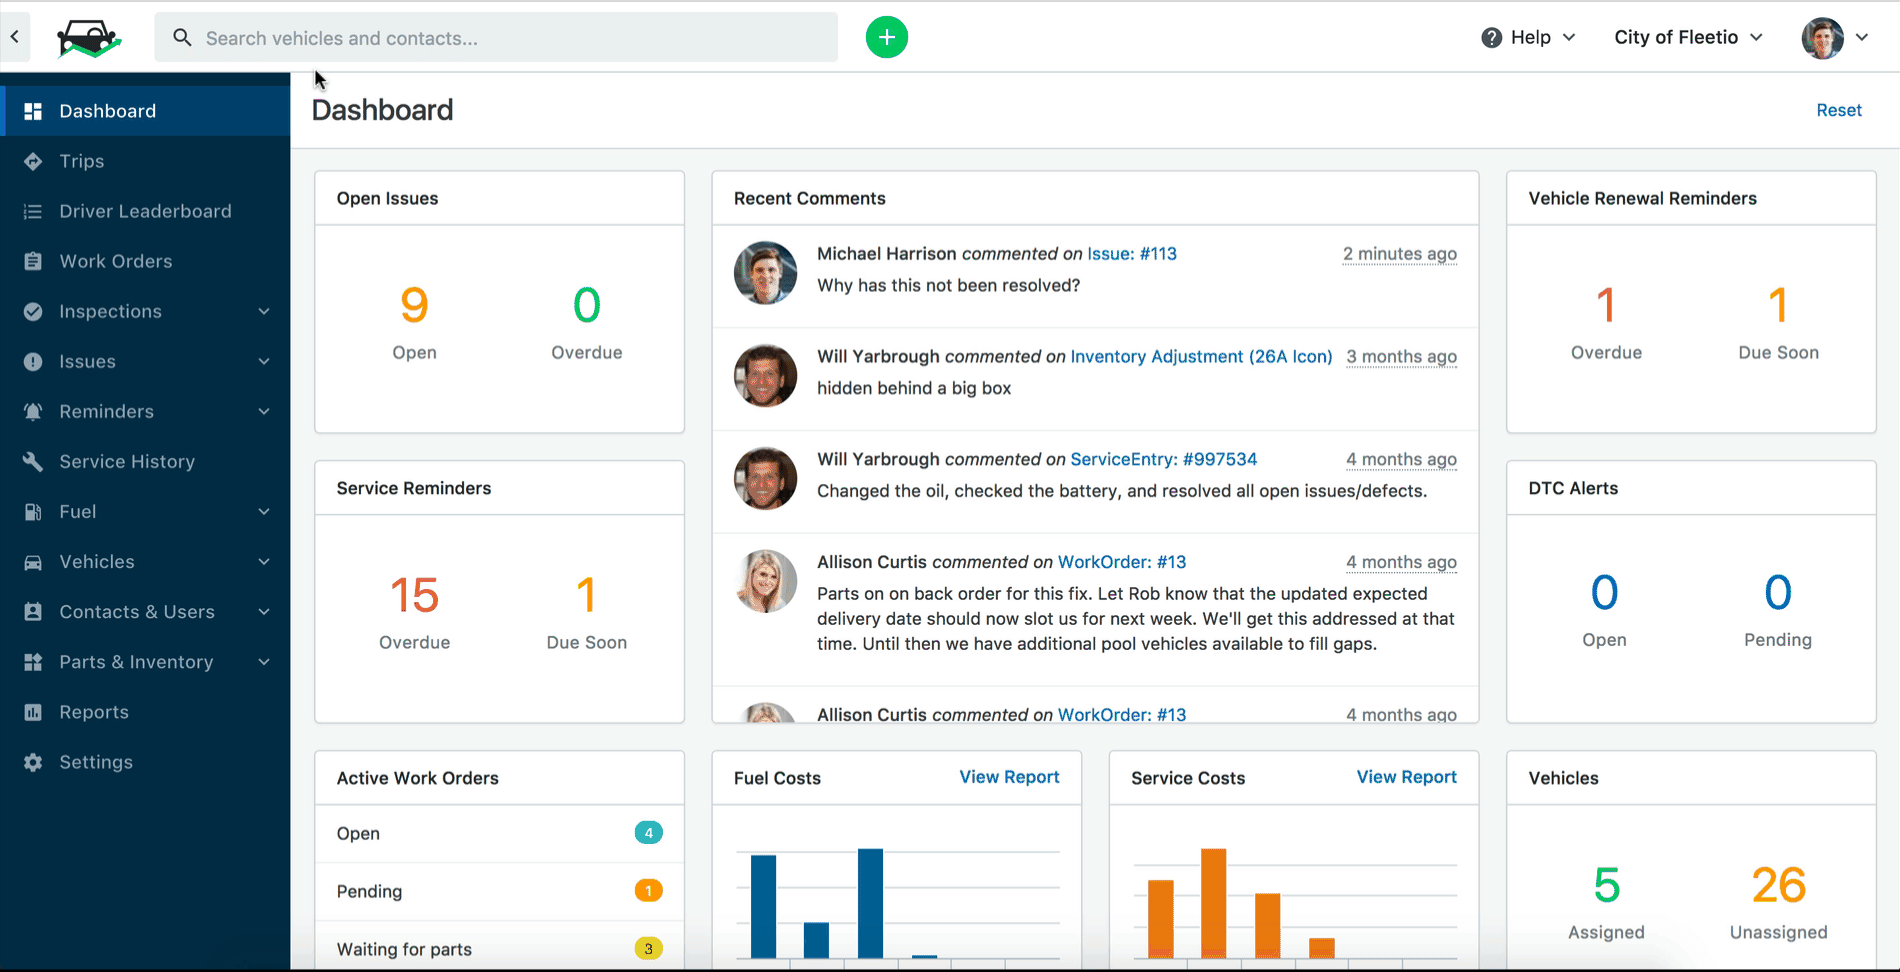The image size is (1900, 972).
Task: Expand the Parts & Inventory chevron
Action: click(264, 661)
